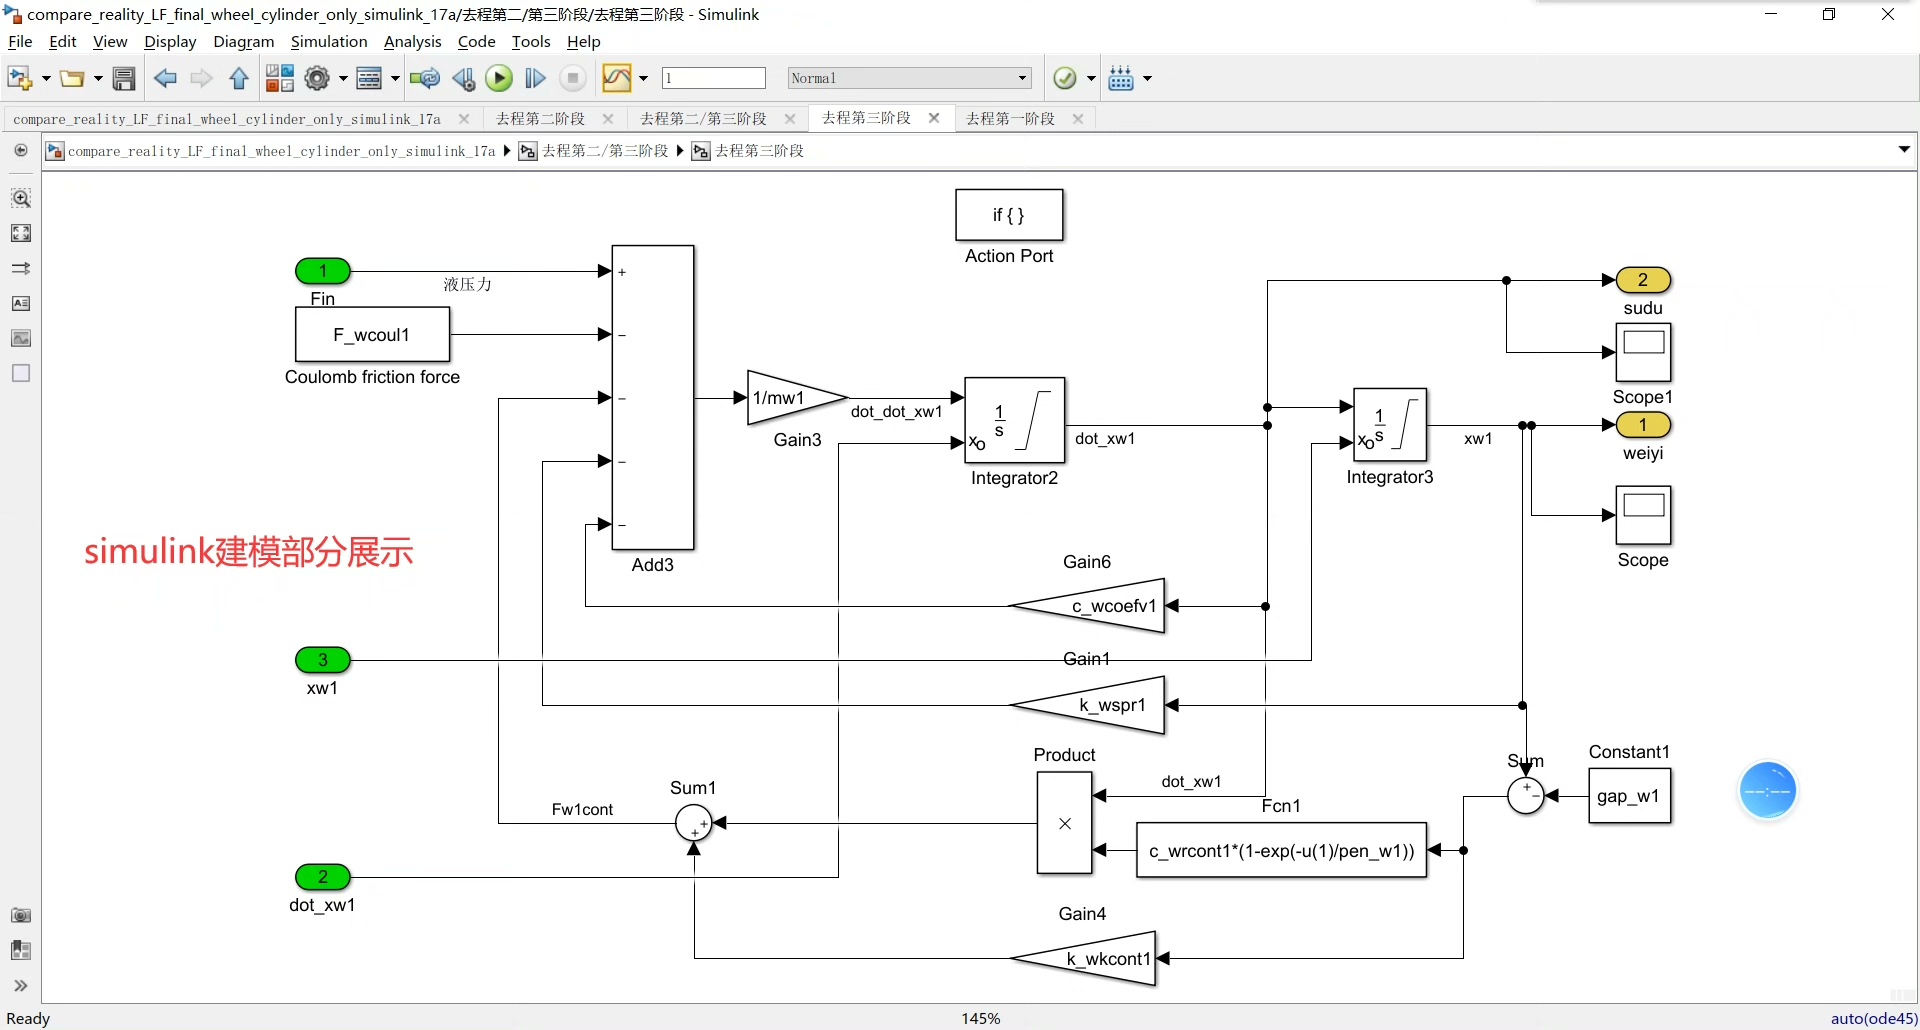This screenshot has width=1920, height=1030.
Task: Click the Build Model icon
Action: pos(1121,78)
